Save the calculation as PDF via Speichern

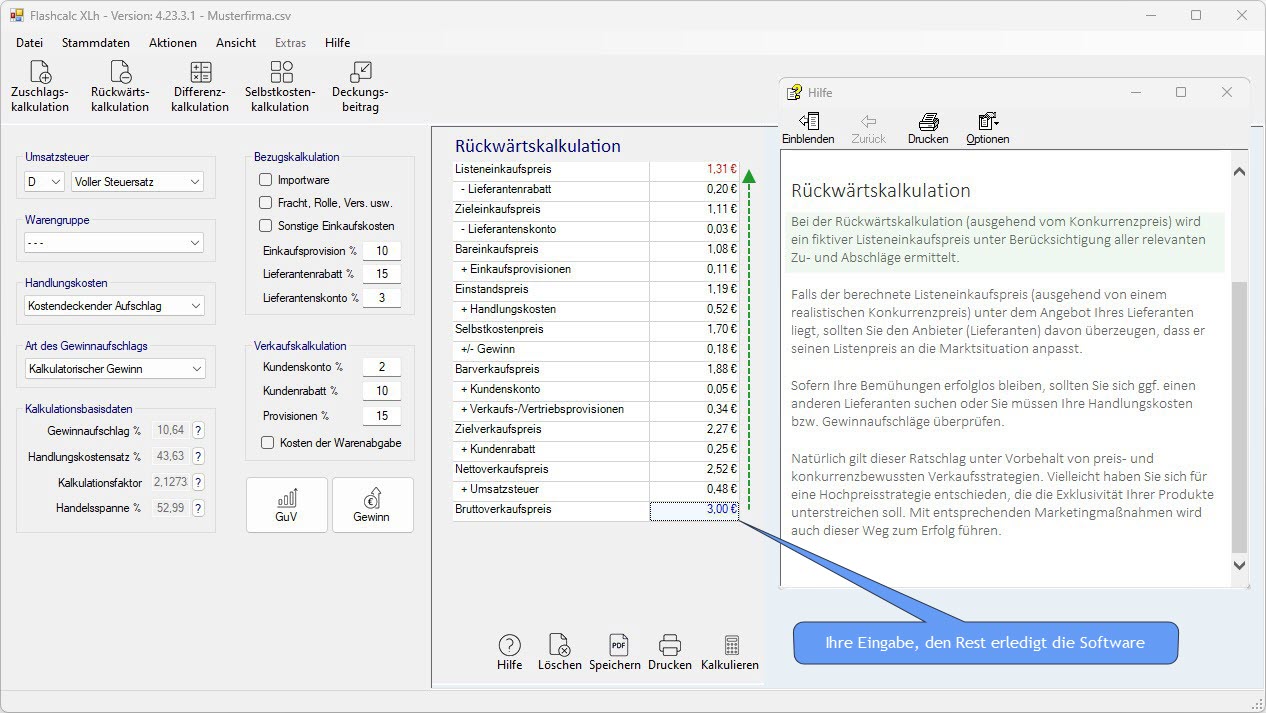tap(615, 652)
